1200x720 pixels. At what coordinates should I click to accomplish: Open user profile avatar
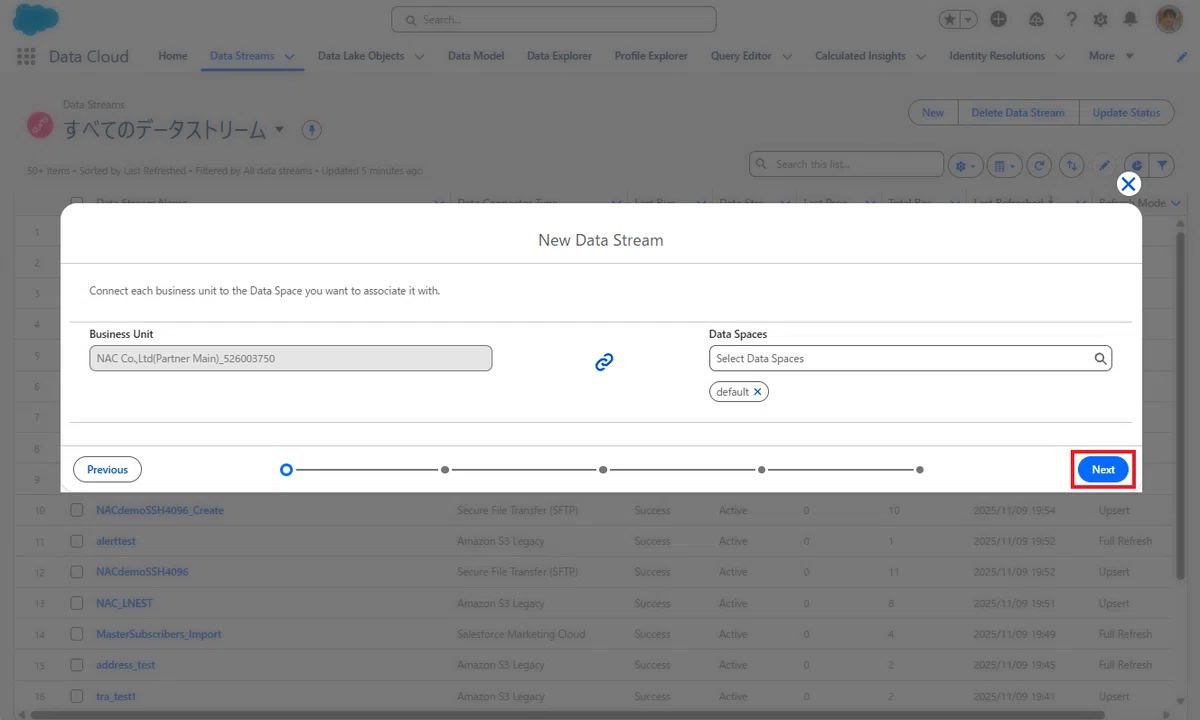(1168, 19)
